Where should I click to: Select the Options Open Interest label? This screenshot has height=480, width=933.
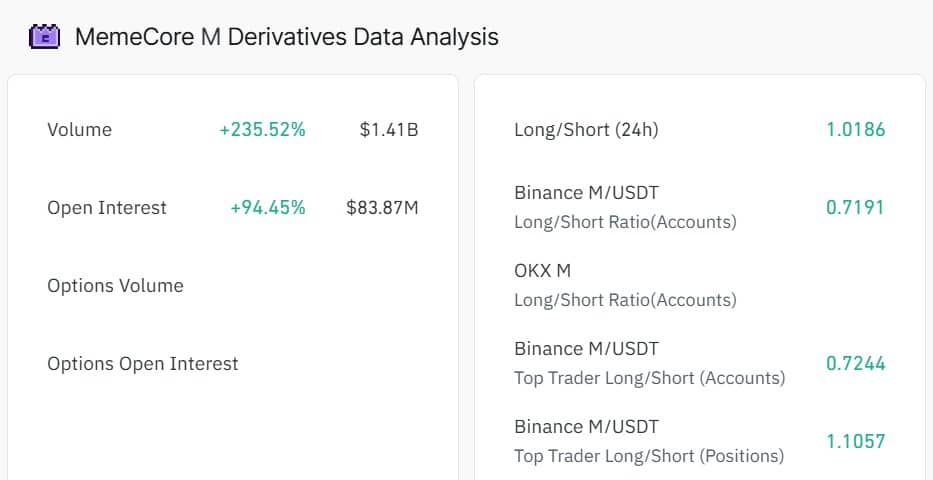pyautogui.click(x=142, y=364)
